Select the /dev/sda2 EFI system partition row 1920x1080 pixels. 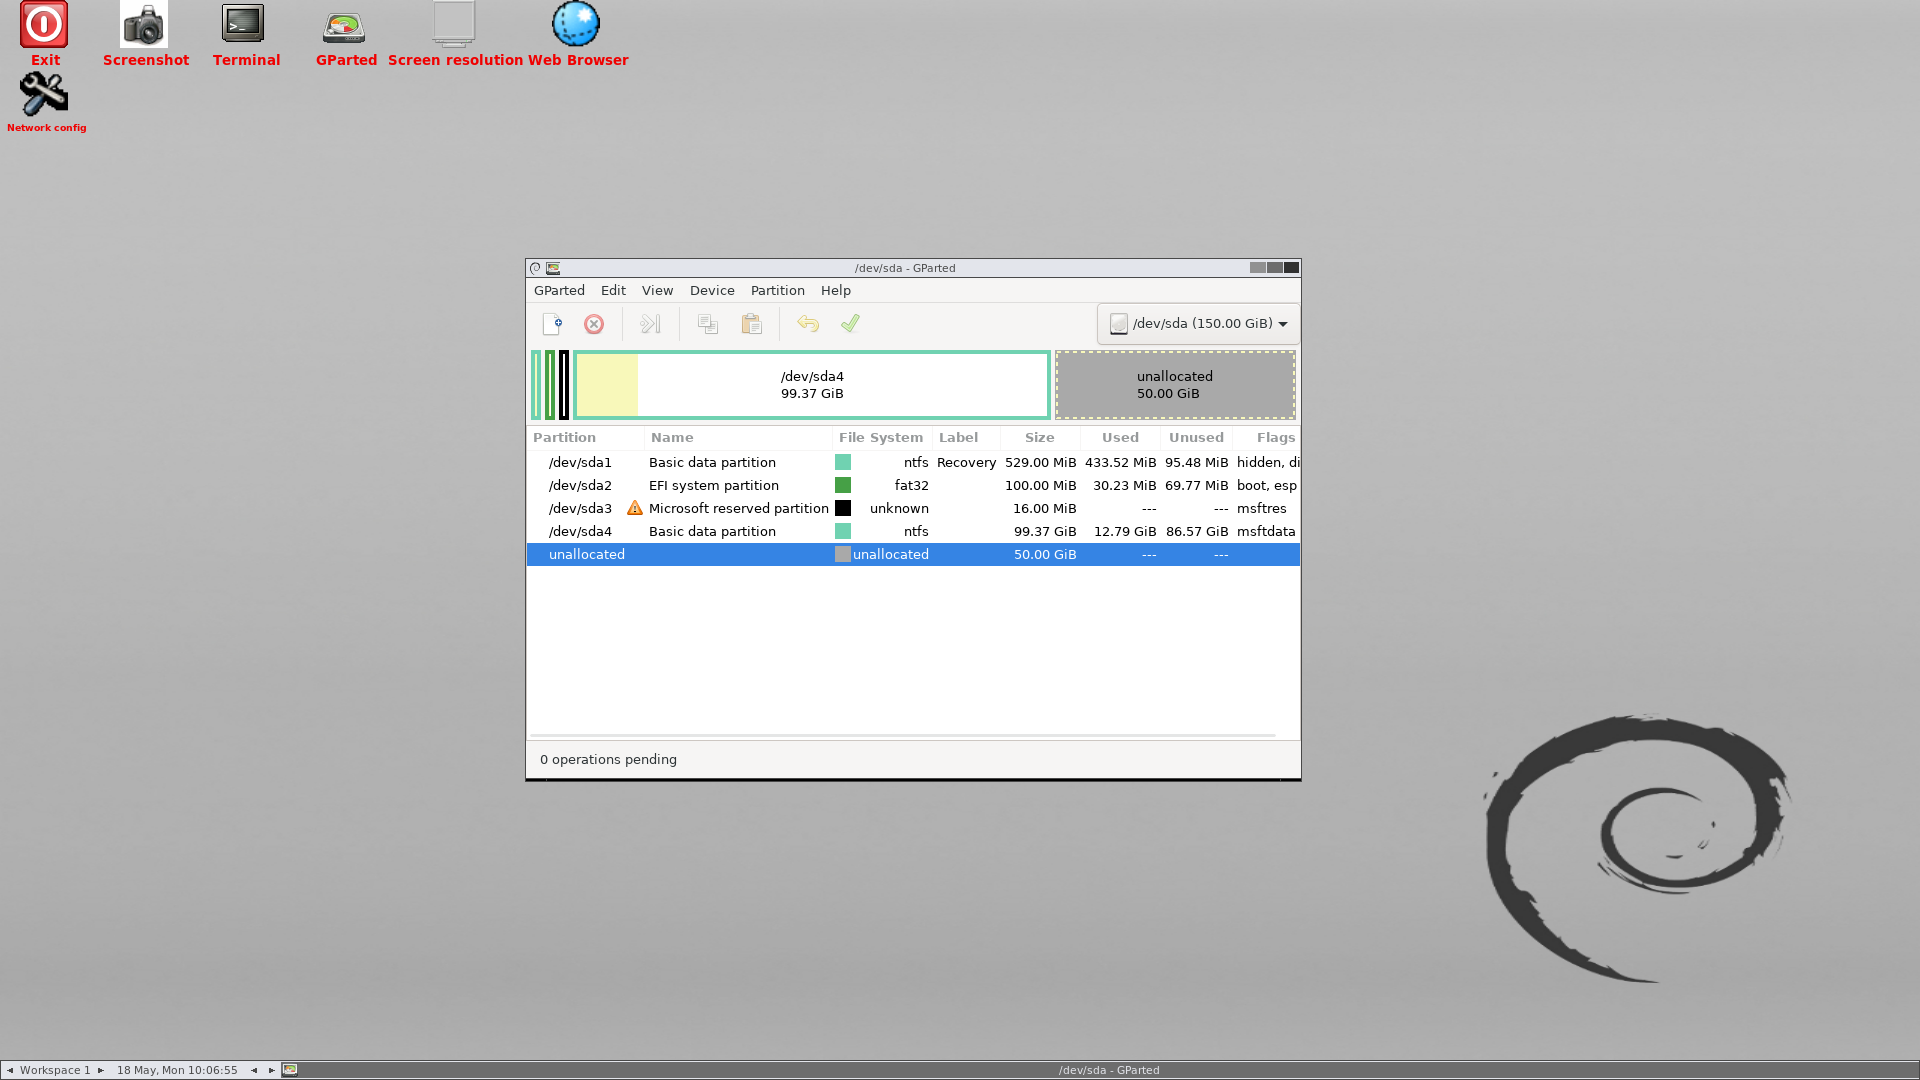(x=800, y=485)
